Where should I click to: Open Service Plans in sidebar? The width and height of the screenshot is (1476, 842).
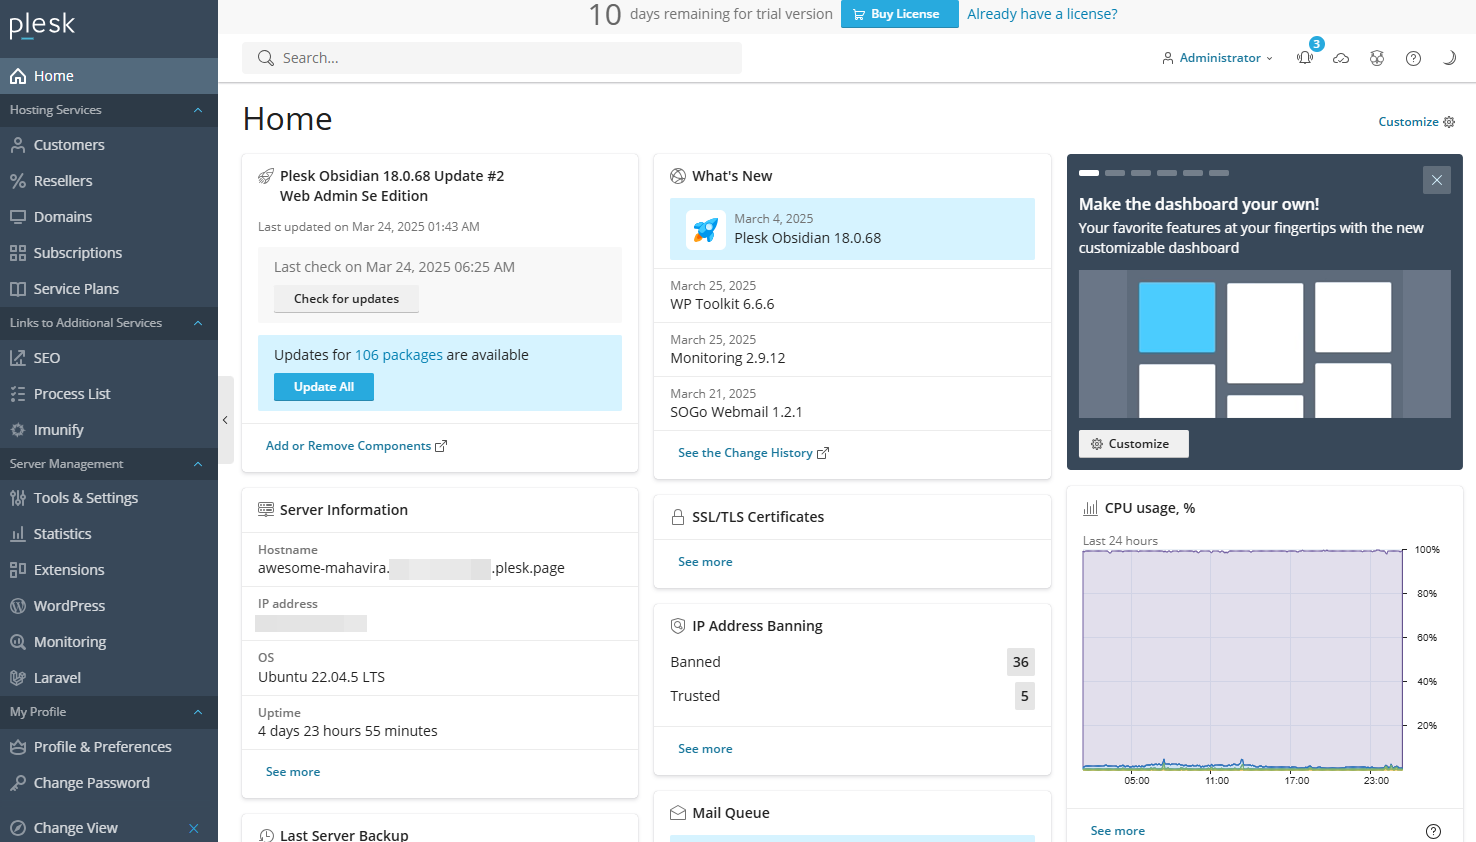pyautogui.click(x=109, y=289)
